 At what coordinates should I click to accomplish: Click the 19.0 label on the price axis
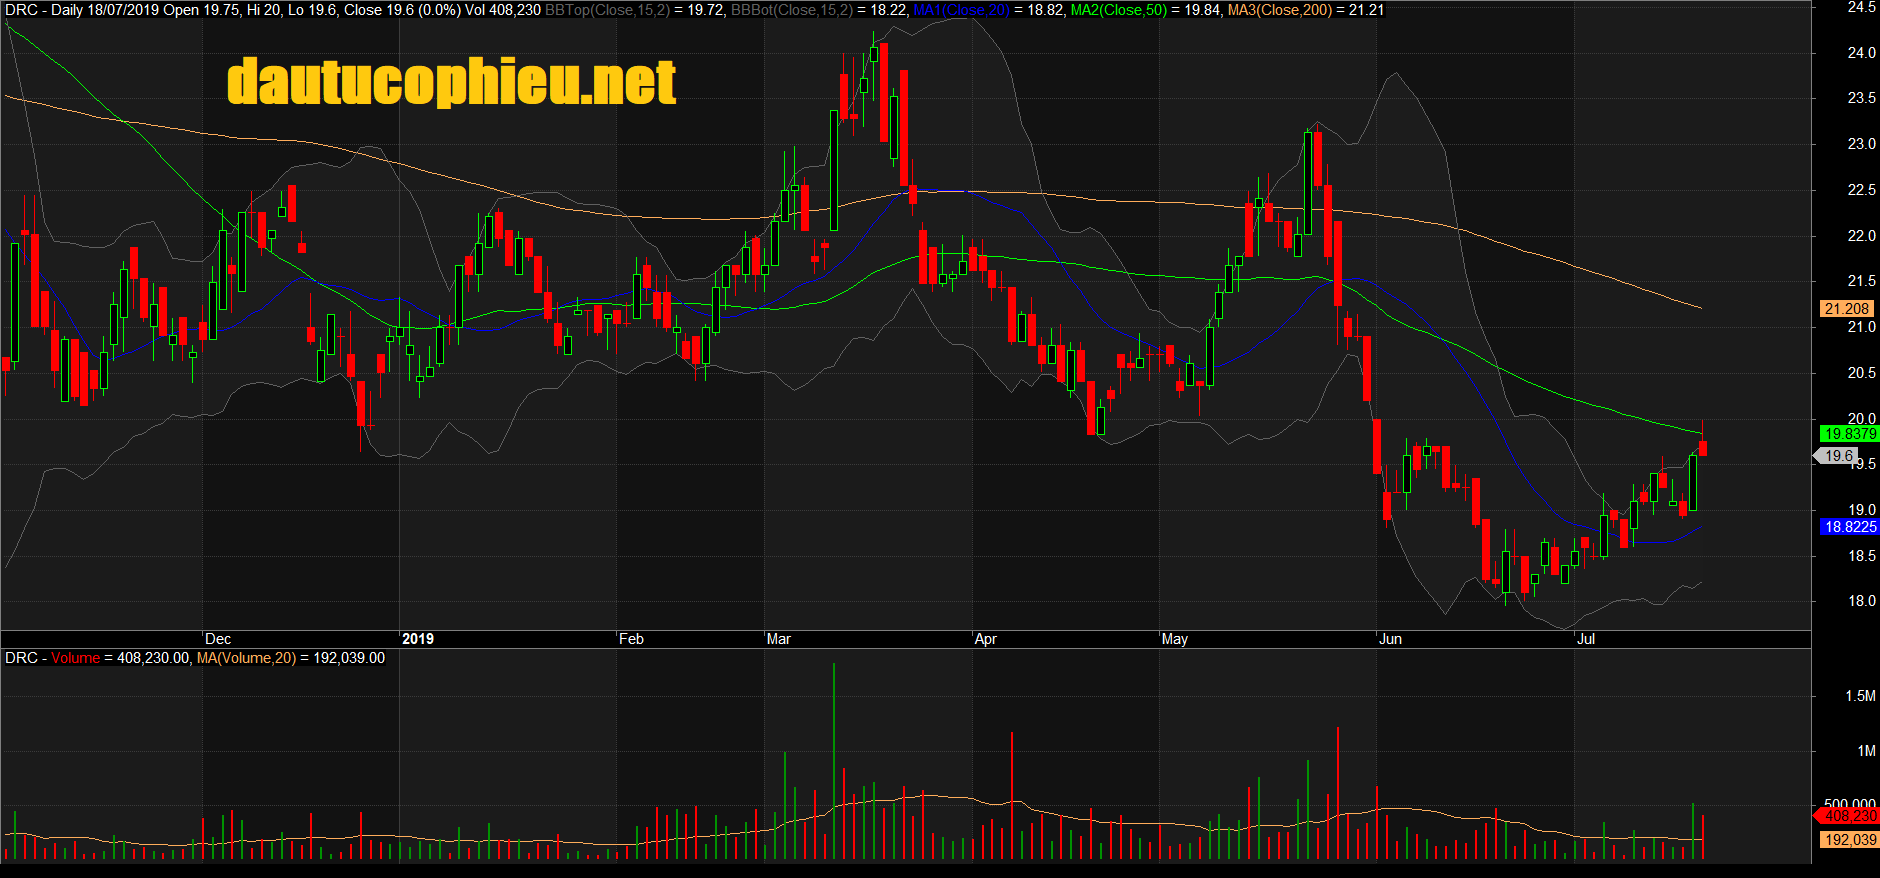1861,510
